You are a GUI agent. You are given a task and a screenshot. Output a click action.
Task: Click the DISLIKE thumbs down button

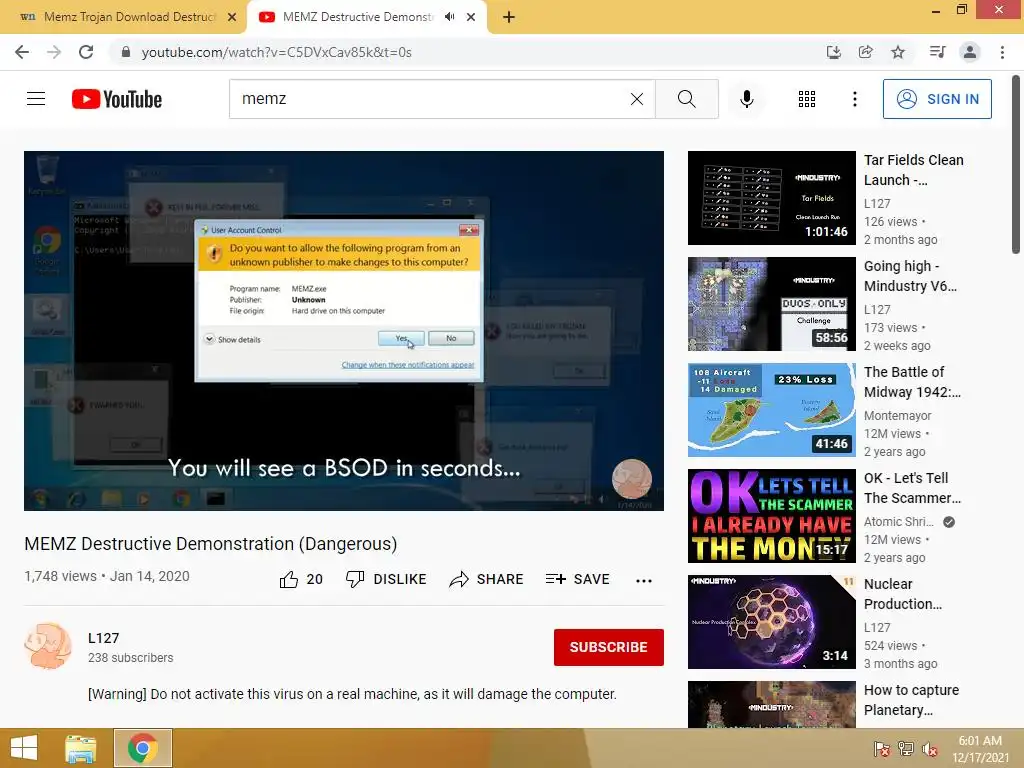(386, 579)
